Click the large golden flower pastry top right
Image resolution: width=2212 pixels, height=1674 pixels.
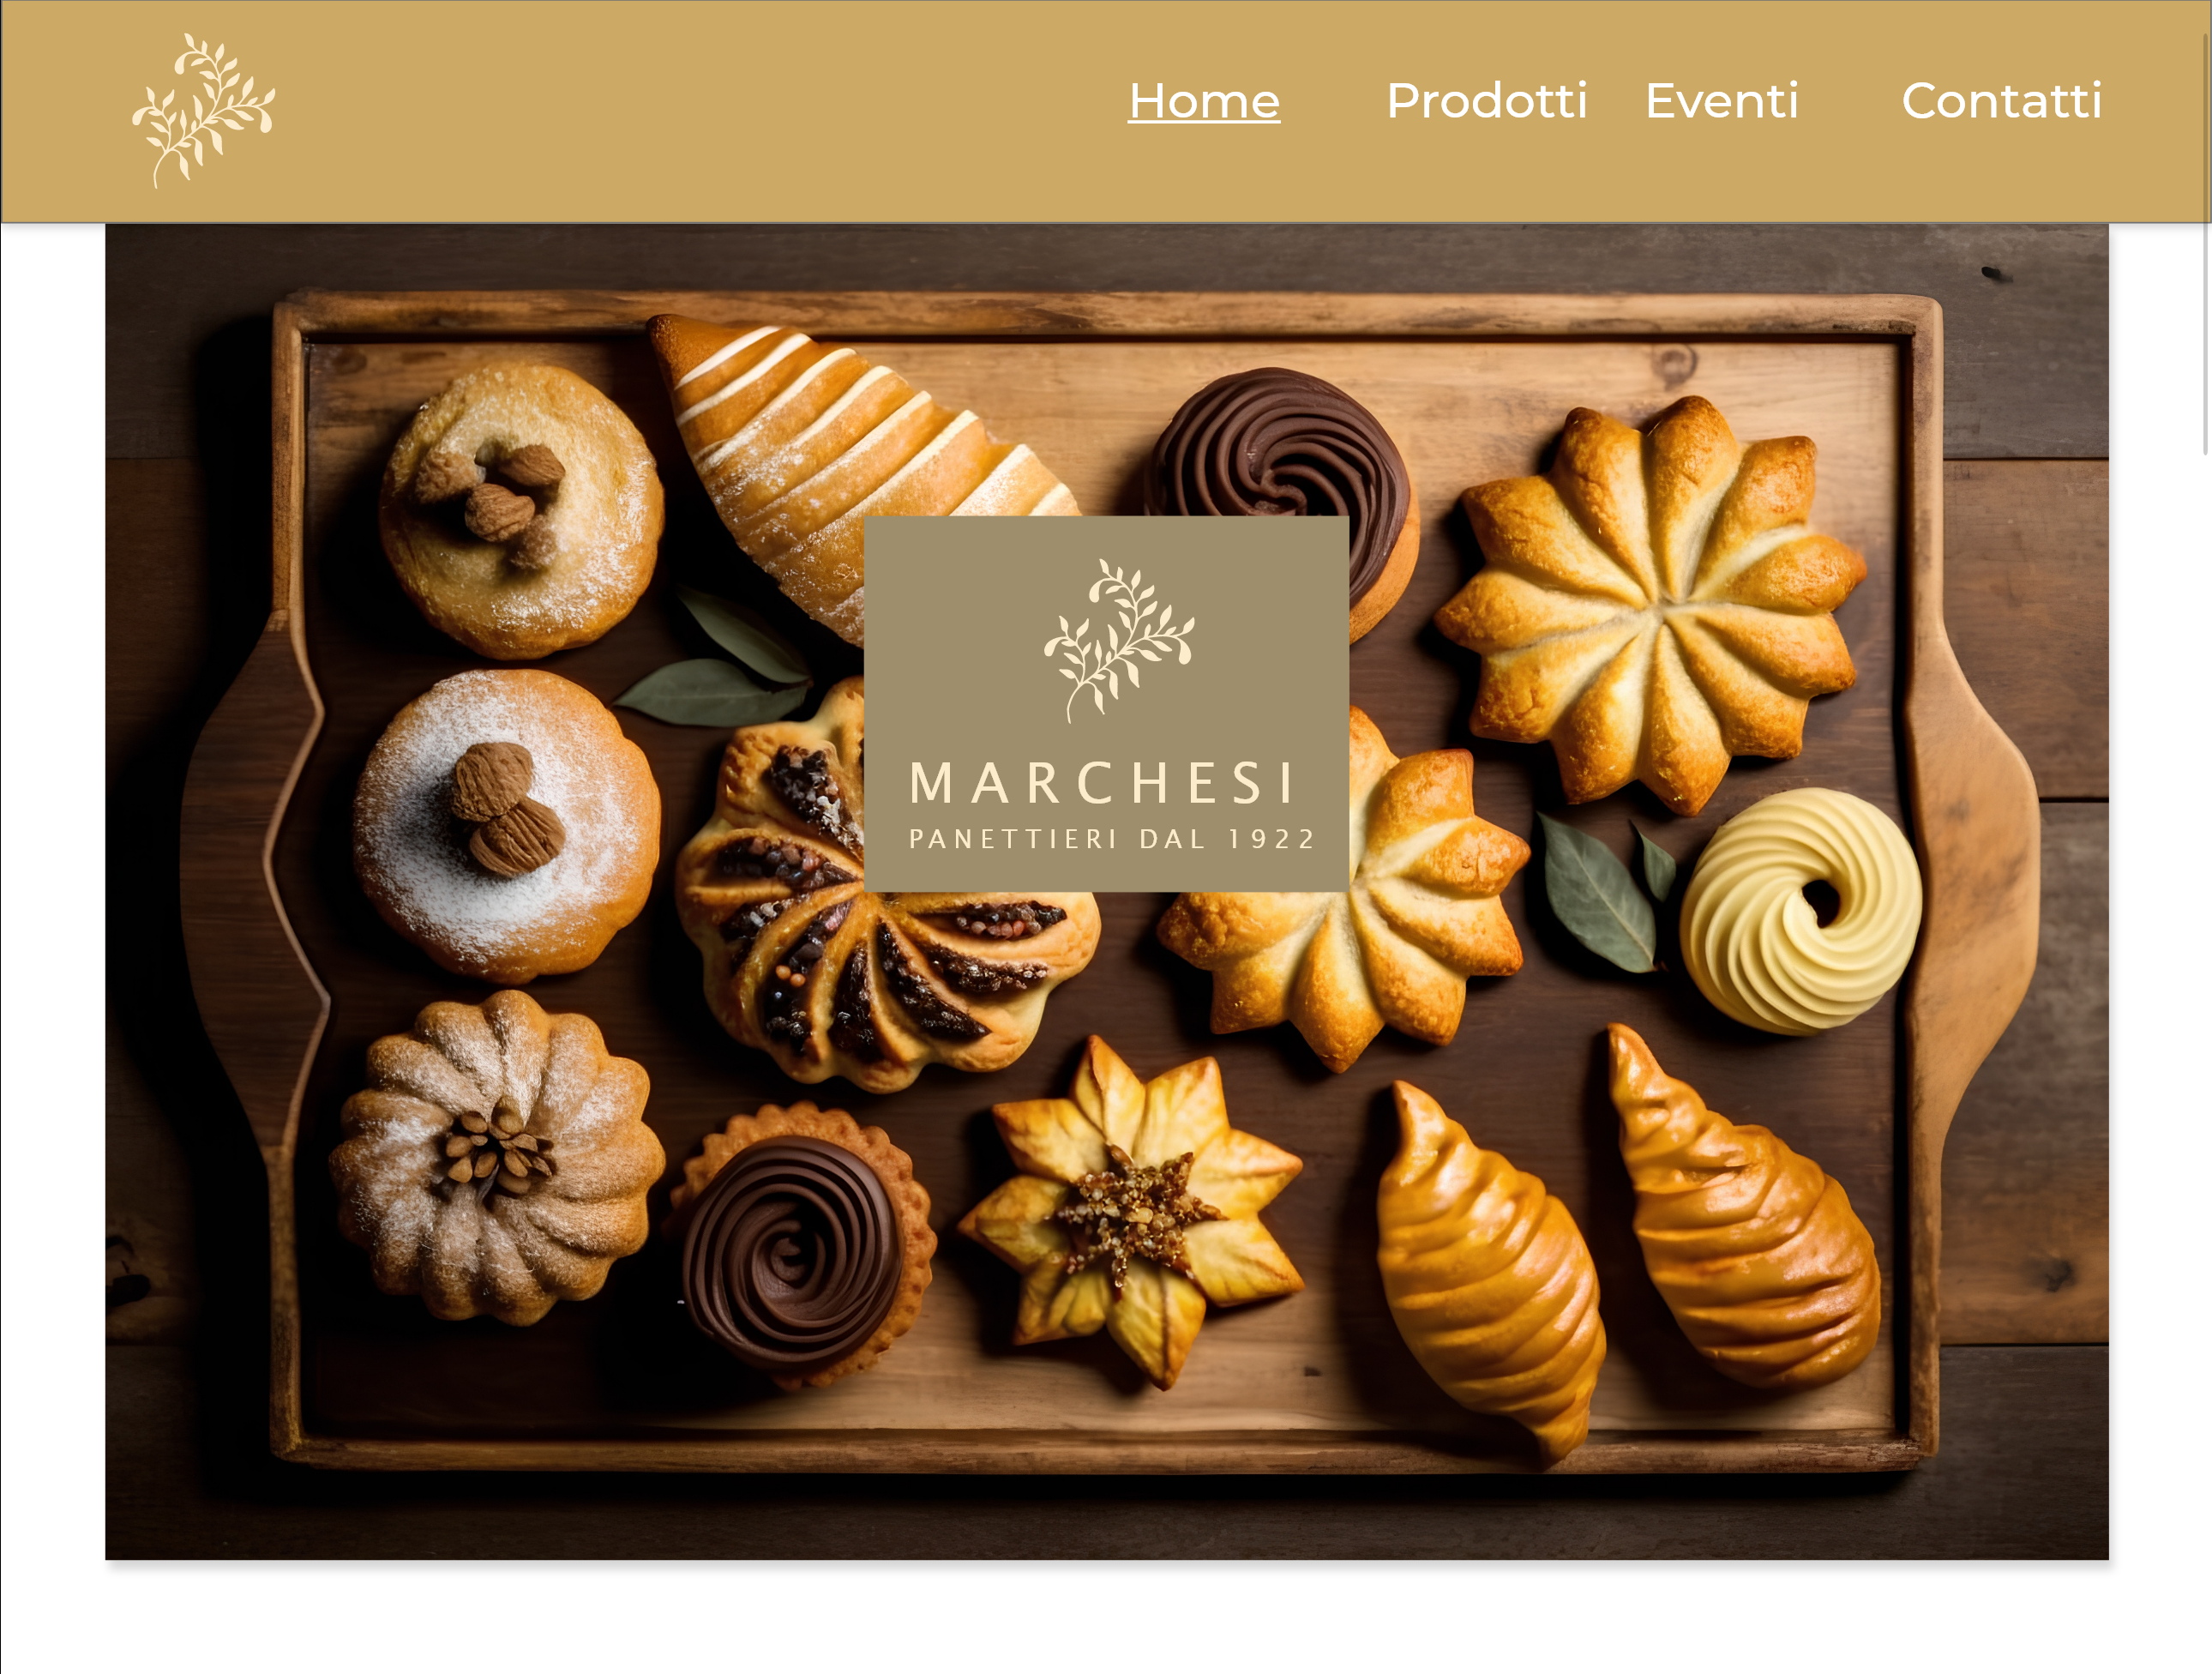(1650, 605)
